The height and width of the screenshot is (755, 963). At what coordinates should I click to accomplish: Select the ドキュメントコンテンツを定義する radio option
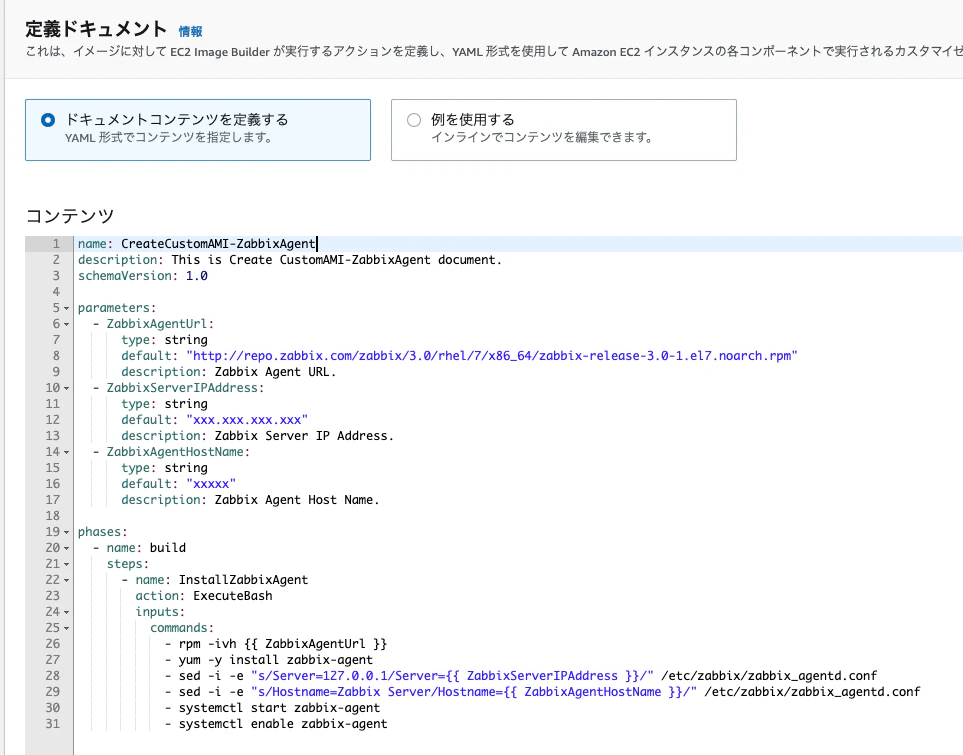point(48,120)
